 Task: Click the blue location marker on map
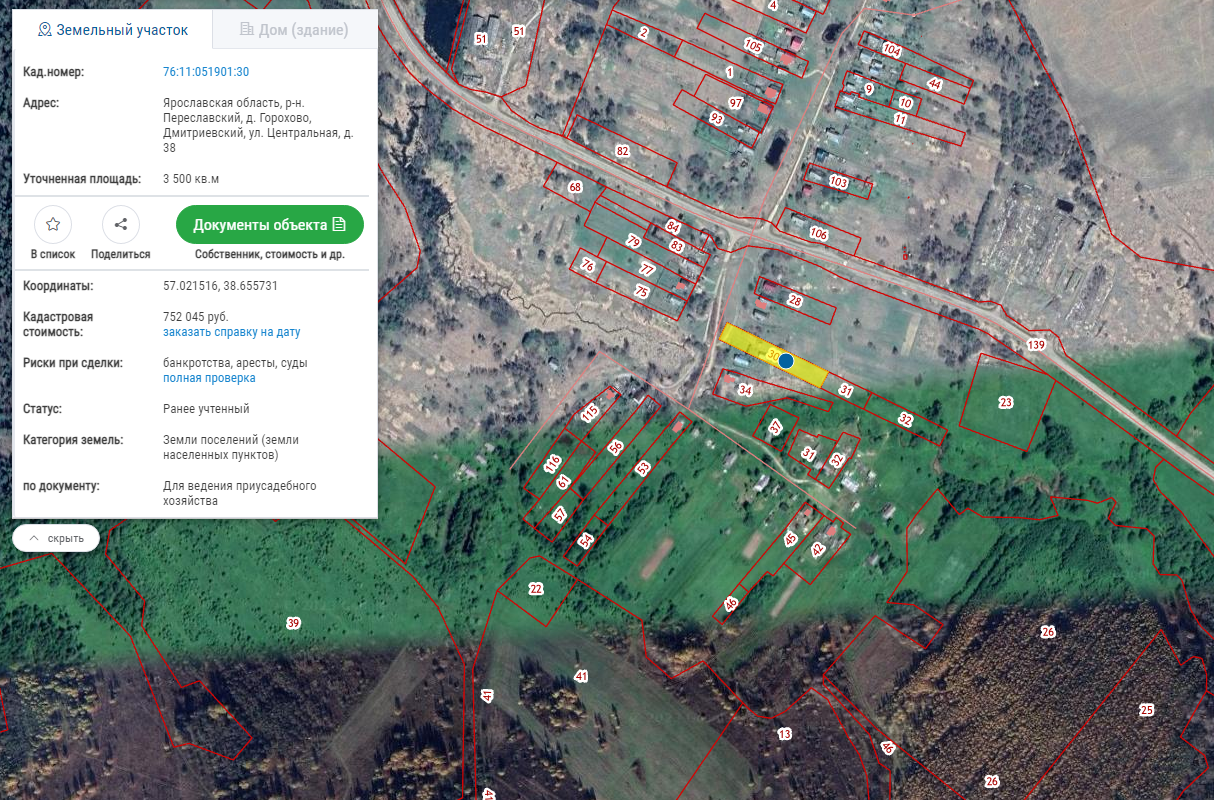pyautogui.click(x=786, y=361)
